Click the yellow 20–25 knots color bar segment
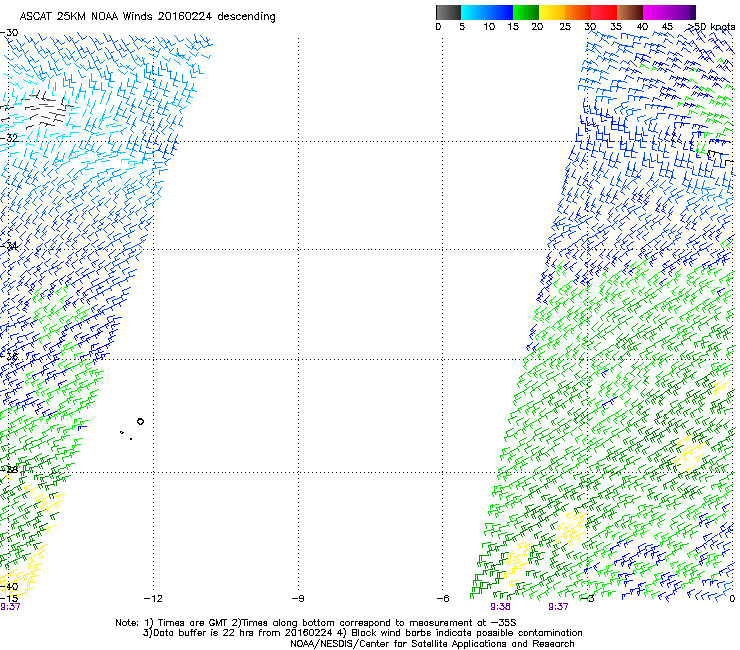The image size is (740, 650). point(552,12)
